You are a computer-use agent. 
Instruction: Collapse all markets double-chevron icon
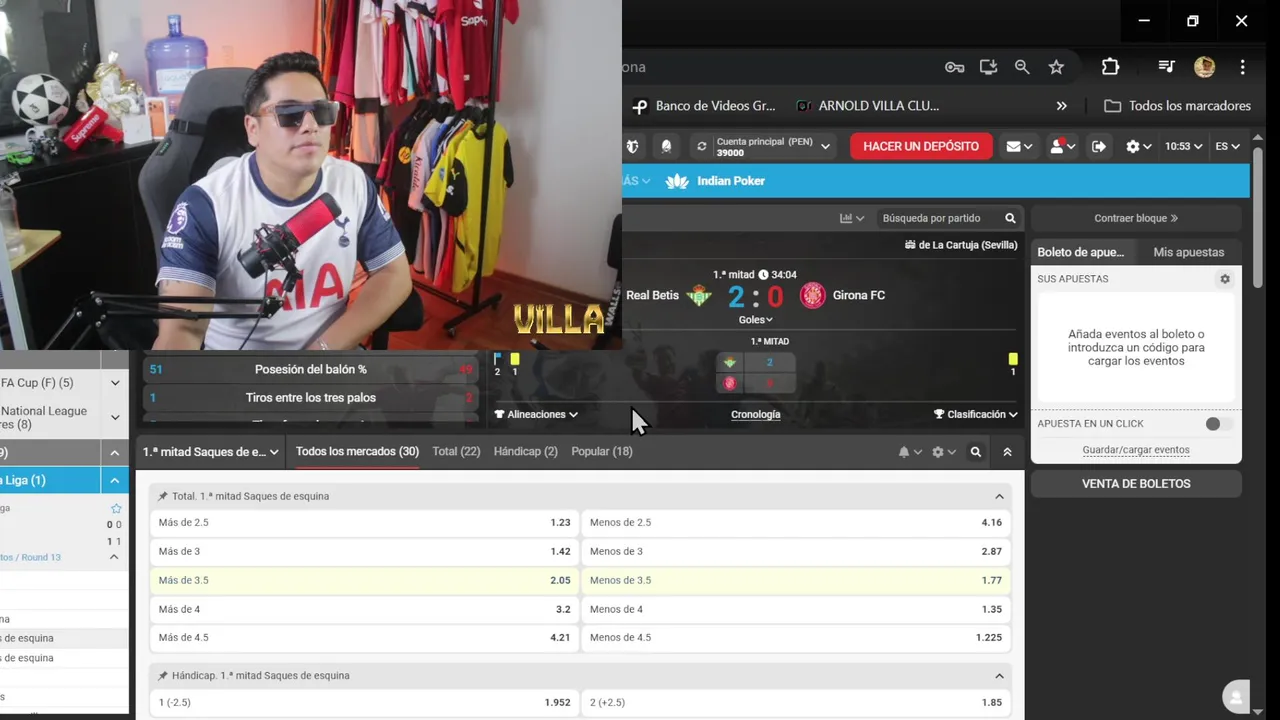[1007, 452]
